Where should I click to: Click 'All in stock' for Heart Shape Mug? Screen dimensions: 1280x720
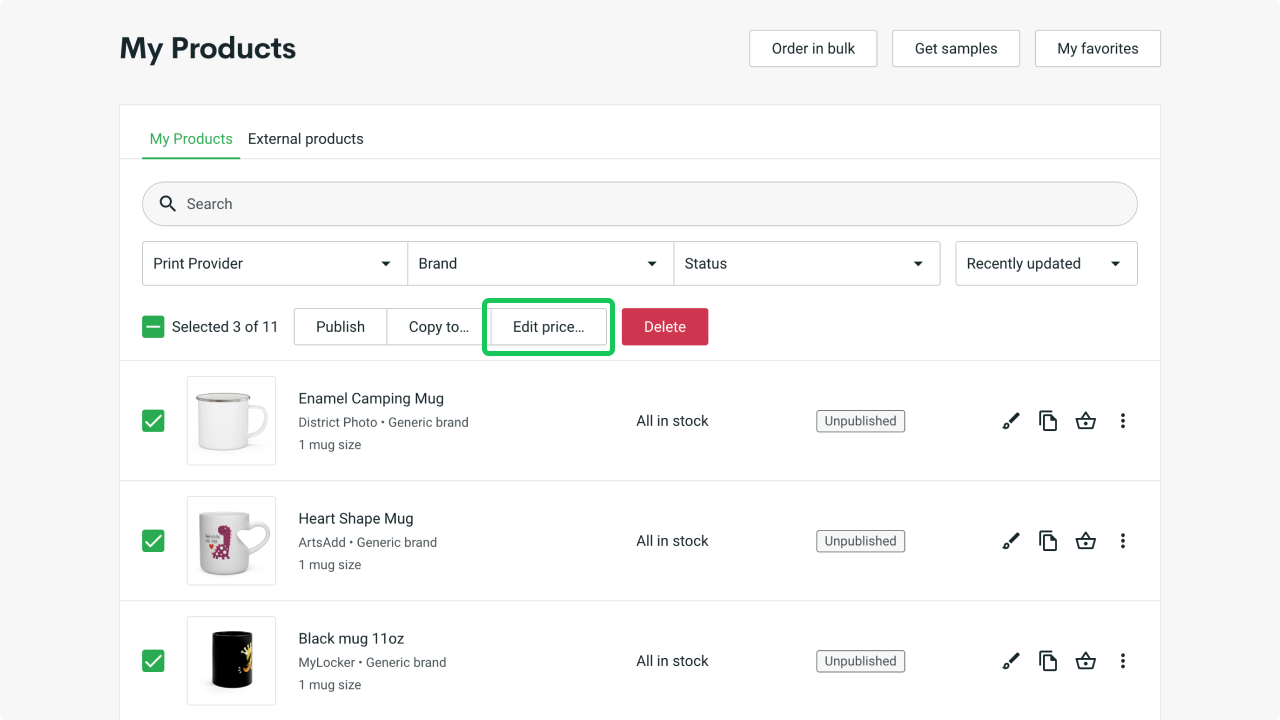coord(672,541)
